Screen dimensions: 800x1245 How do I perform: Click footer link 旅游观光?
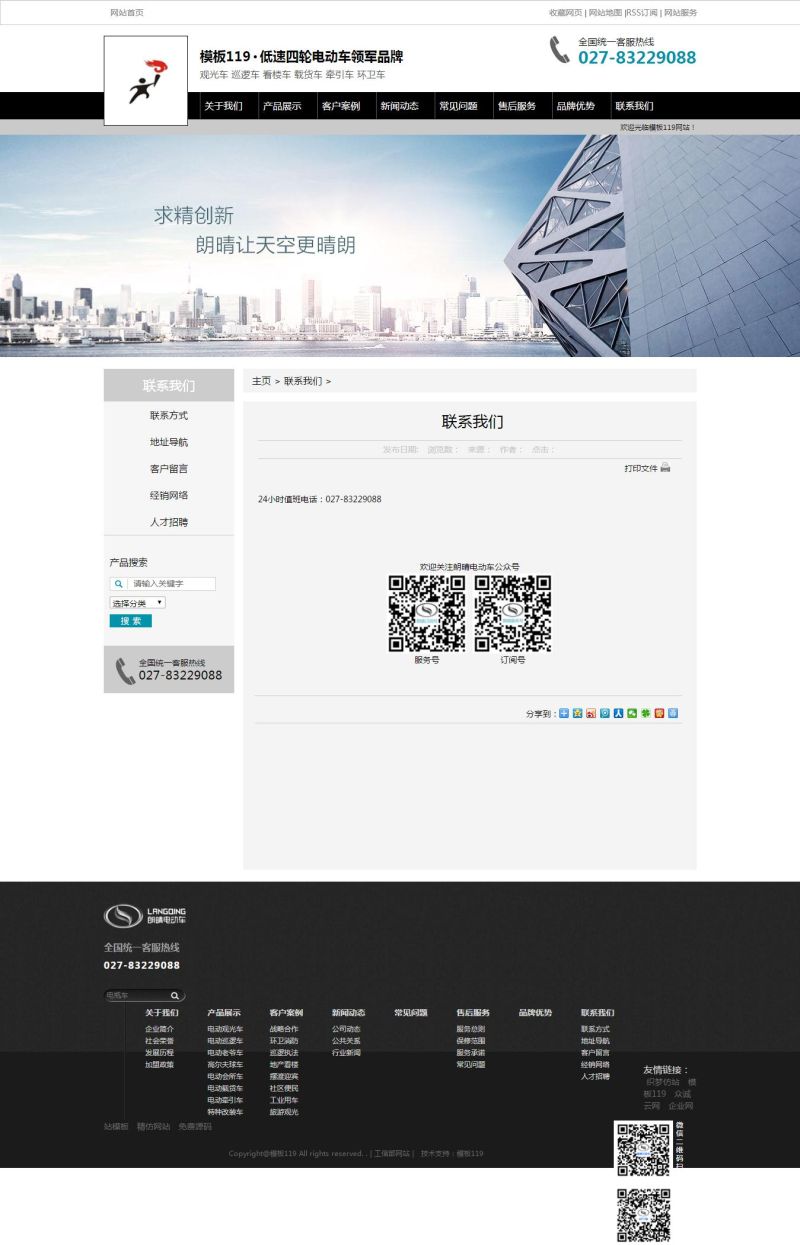[284, 1111]
